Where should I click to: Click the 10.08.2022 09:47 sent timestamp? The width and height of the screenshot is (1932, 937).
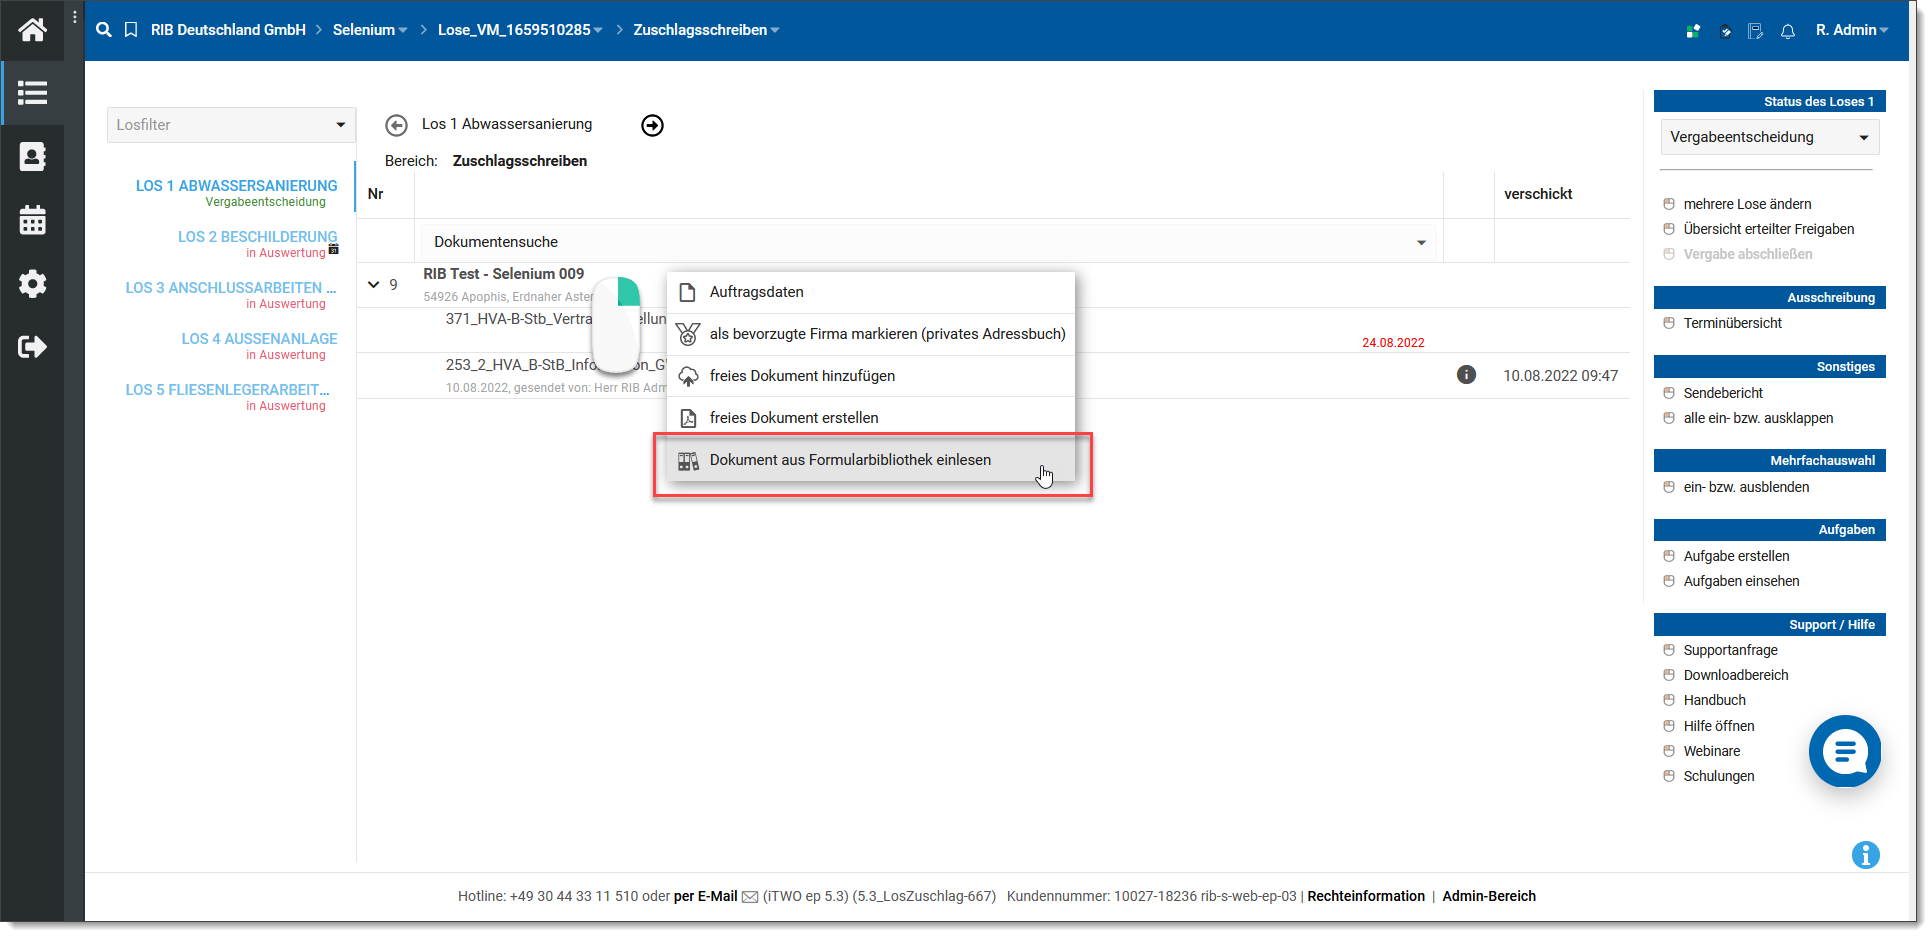click(1560, 376)
